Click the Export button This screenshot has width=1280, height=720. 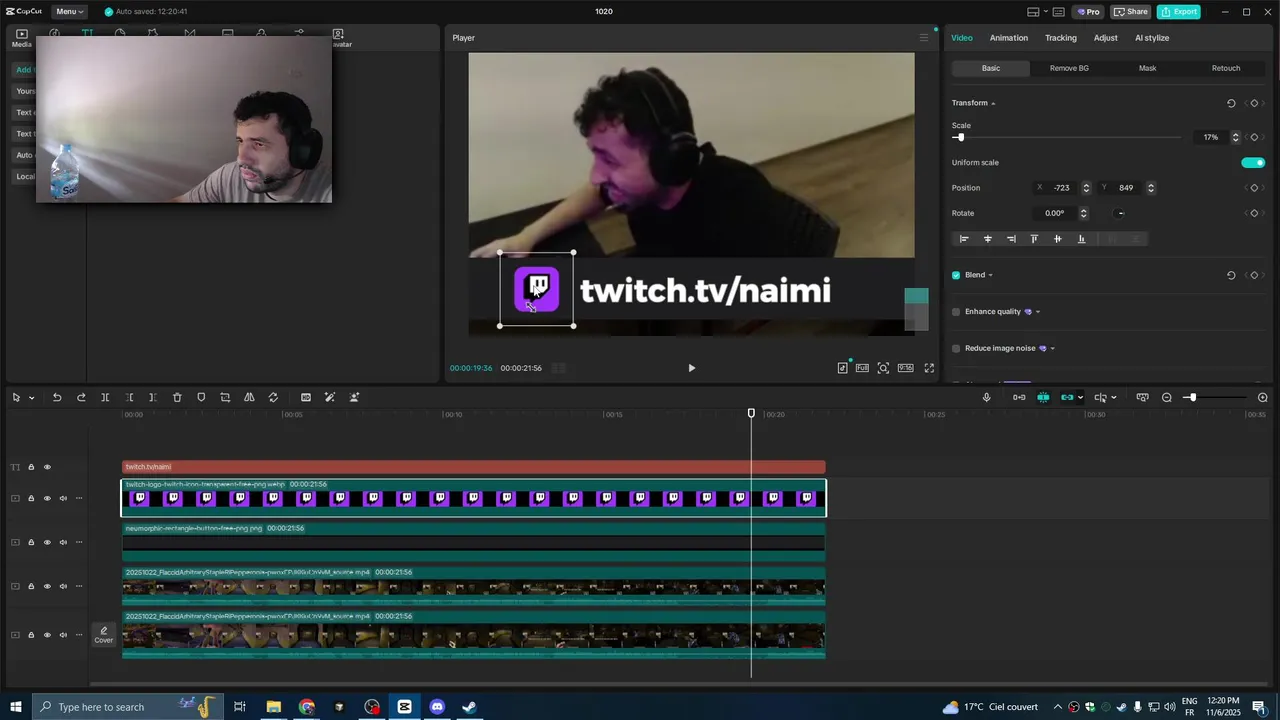click(x=1179, y=12)
